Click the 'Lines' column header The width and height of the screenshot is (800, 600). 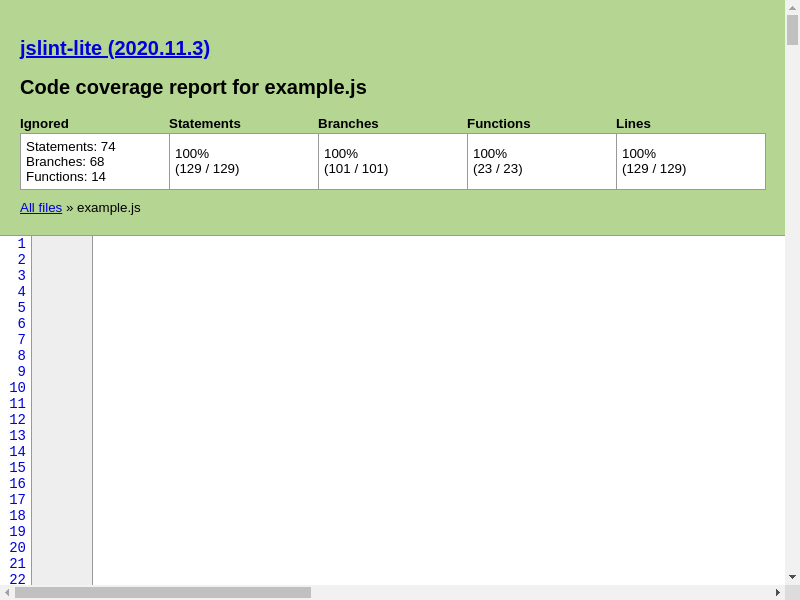(633, 123)
